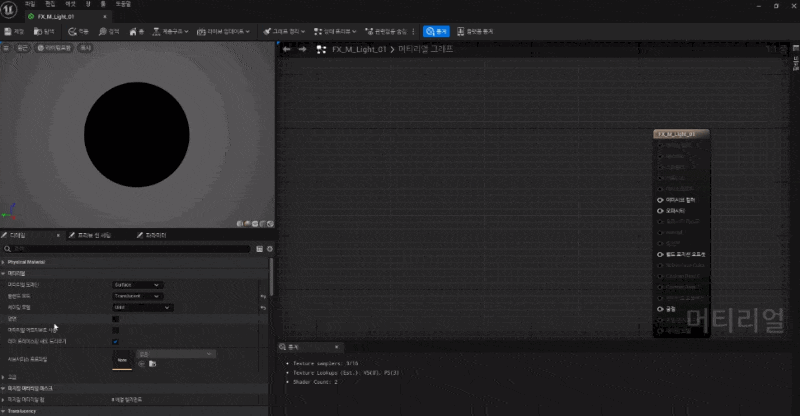800x416 pixels.
Task: Open the details panel settings gear
Action: pos(269,248)
